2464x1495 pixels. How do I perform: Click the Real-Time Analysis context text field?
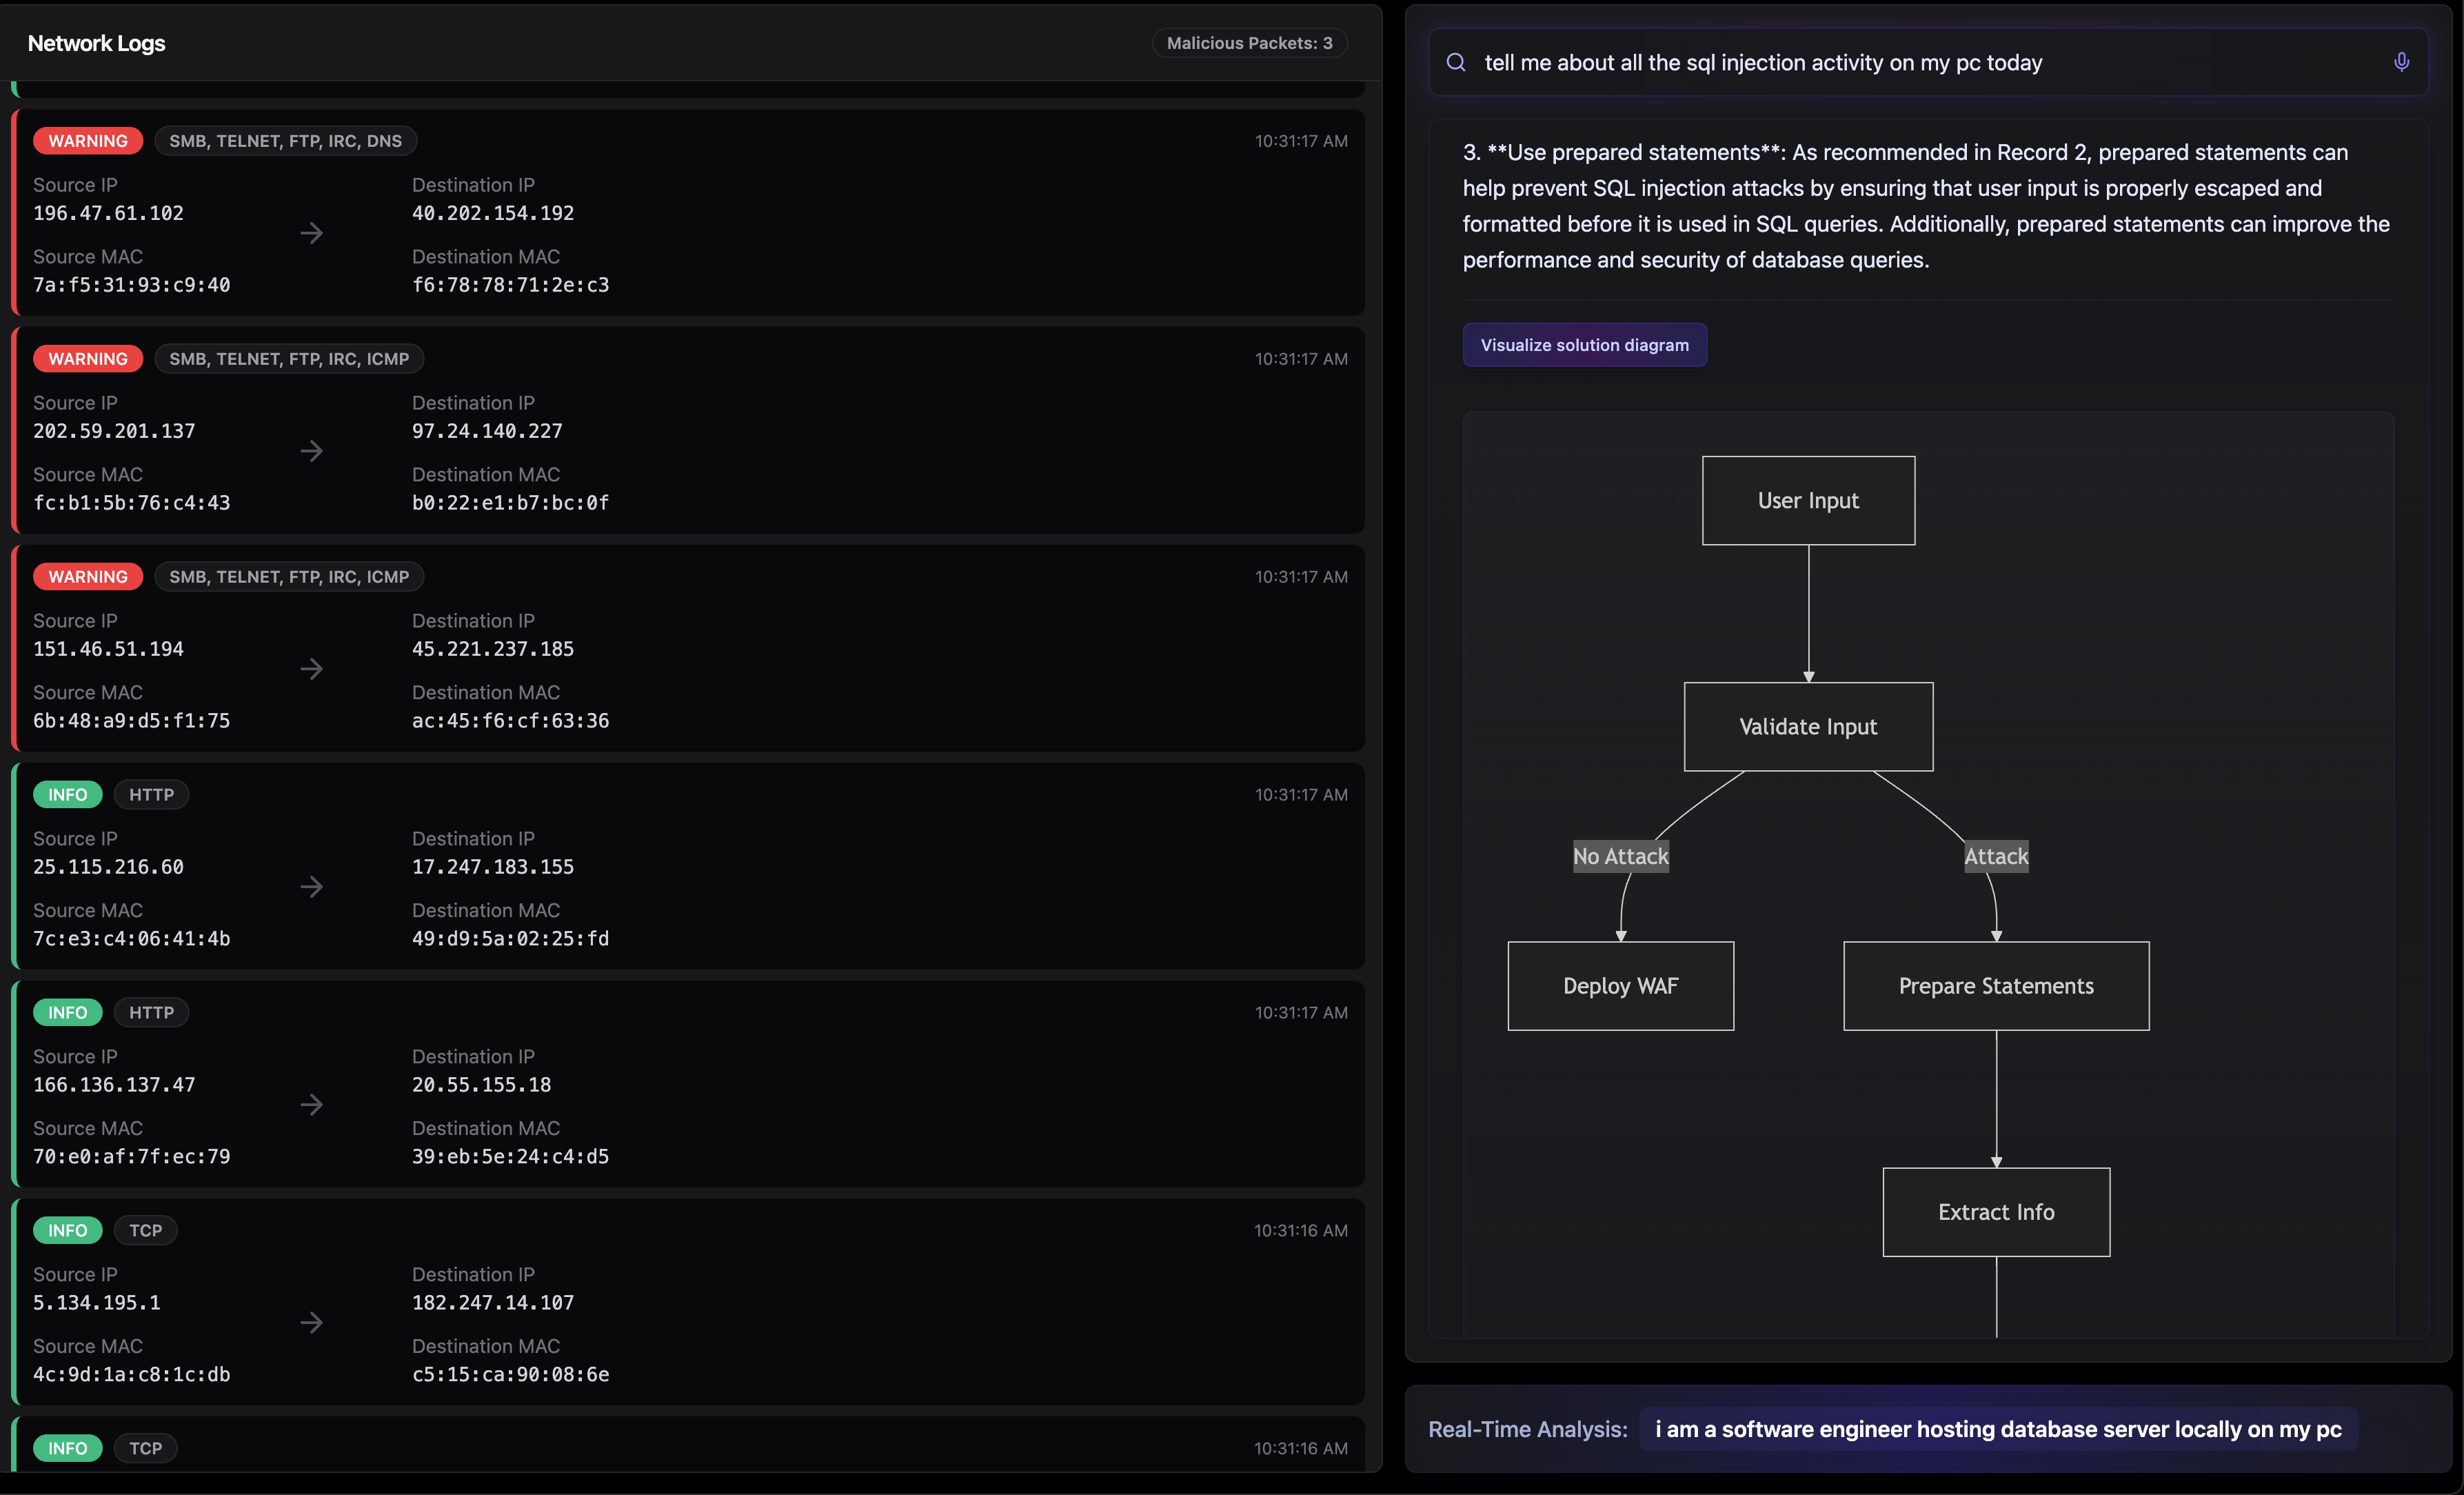point(1997,1429)
